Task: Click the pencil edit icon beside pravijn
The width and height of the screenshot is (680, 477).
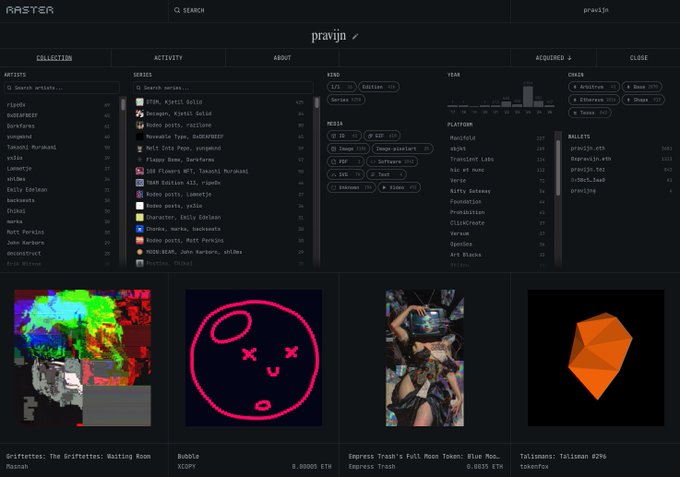Action: (355, 36)
